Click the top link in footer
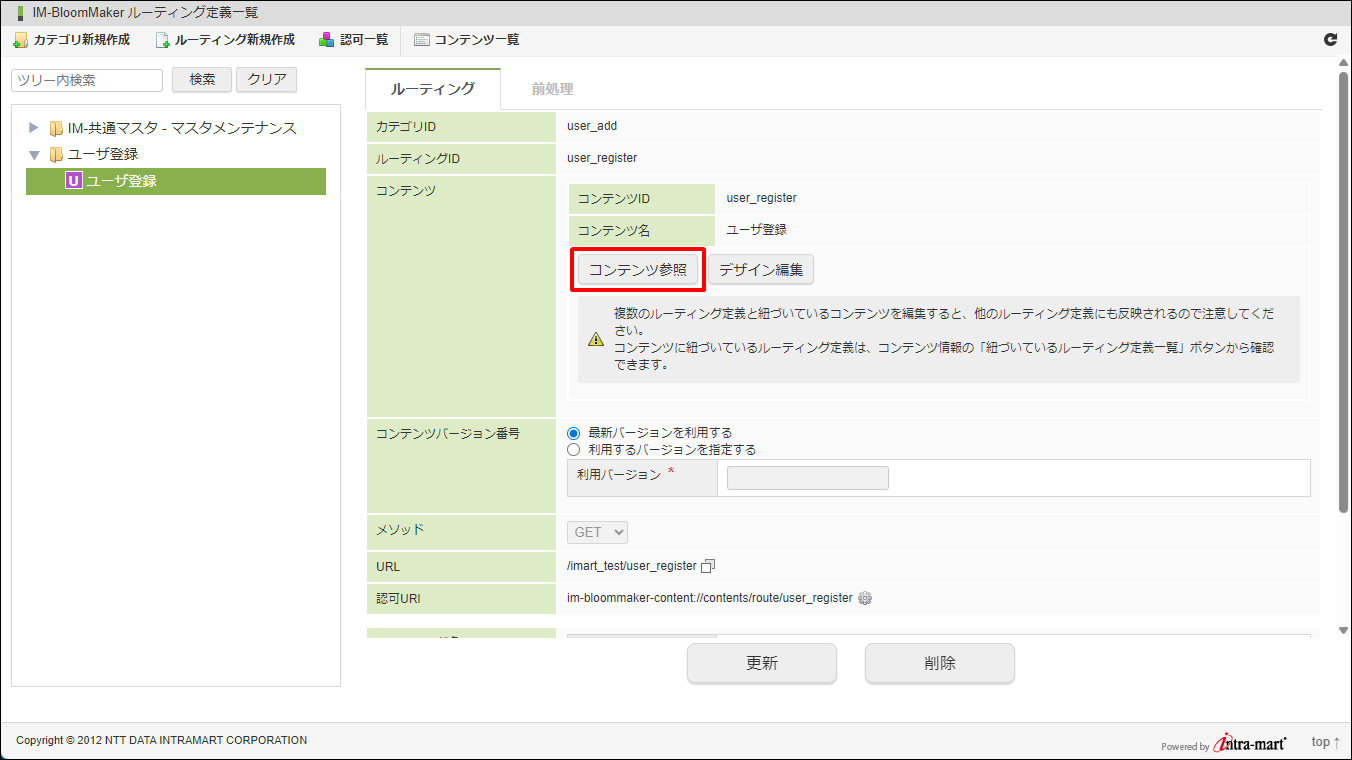This screenshot has height=760, width=1352. coord(1325,742)
